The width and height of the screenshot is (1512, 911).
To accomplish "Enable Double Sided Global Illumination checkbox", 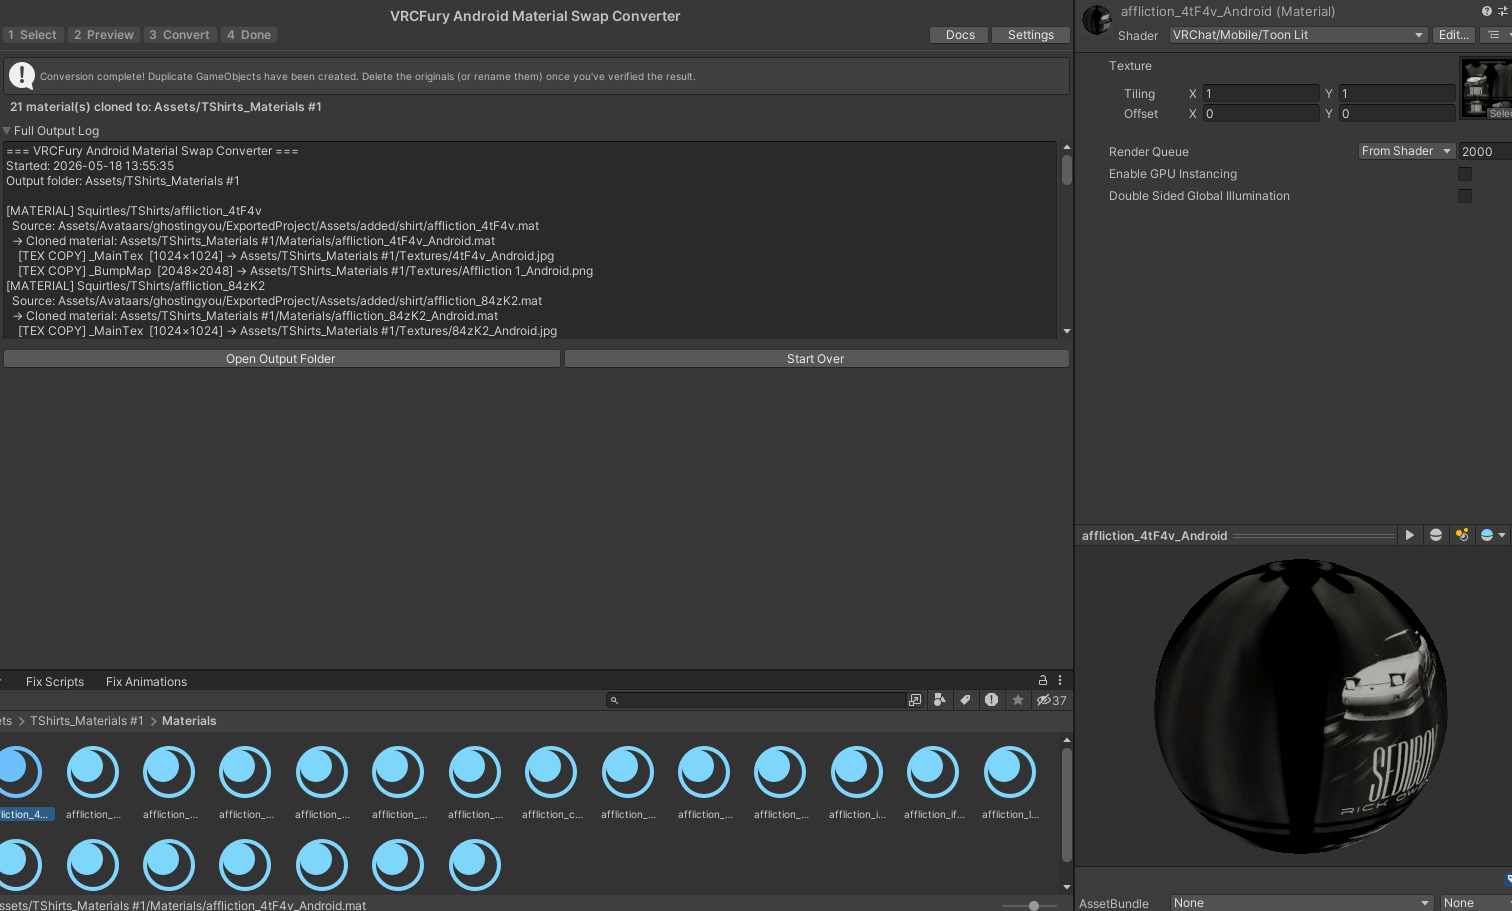I will click(x=1465, y=196).
